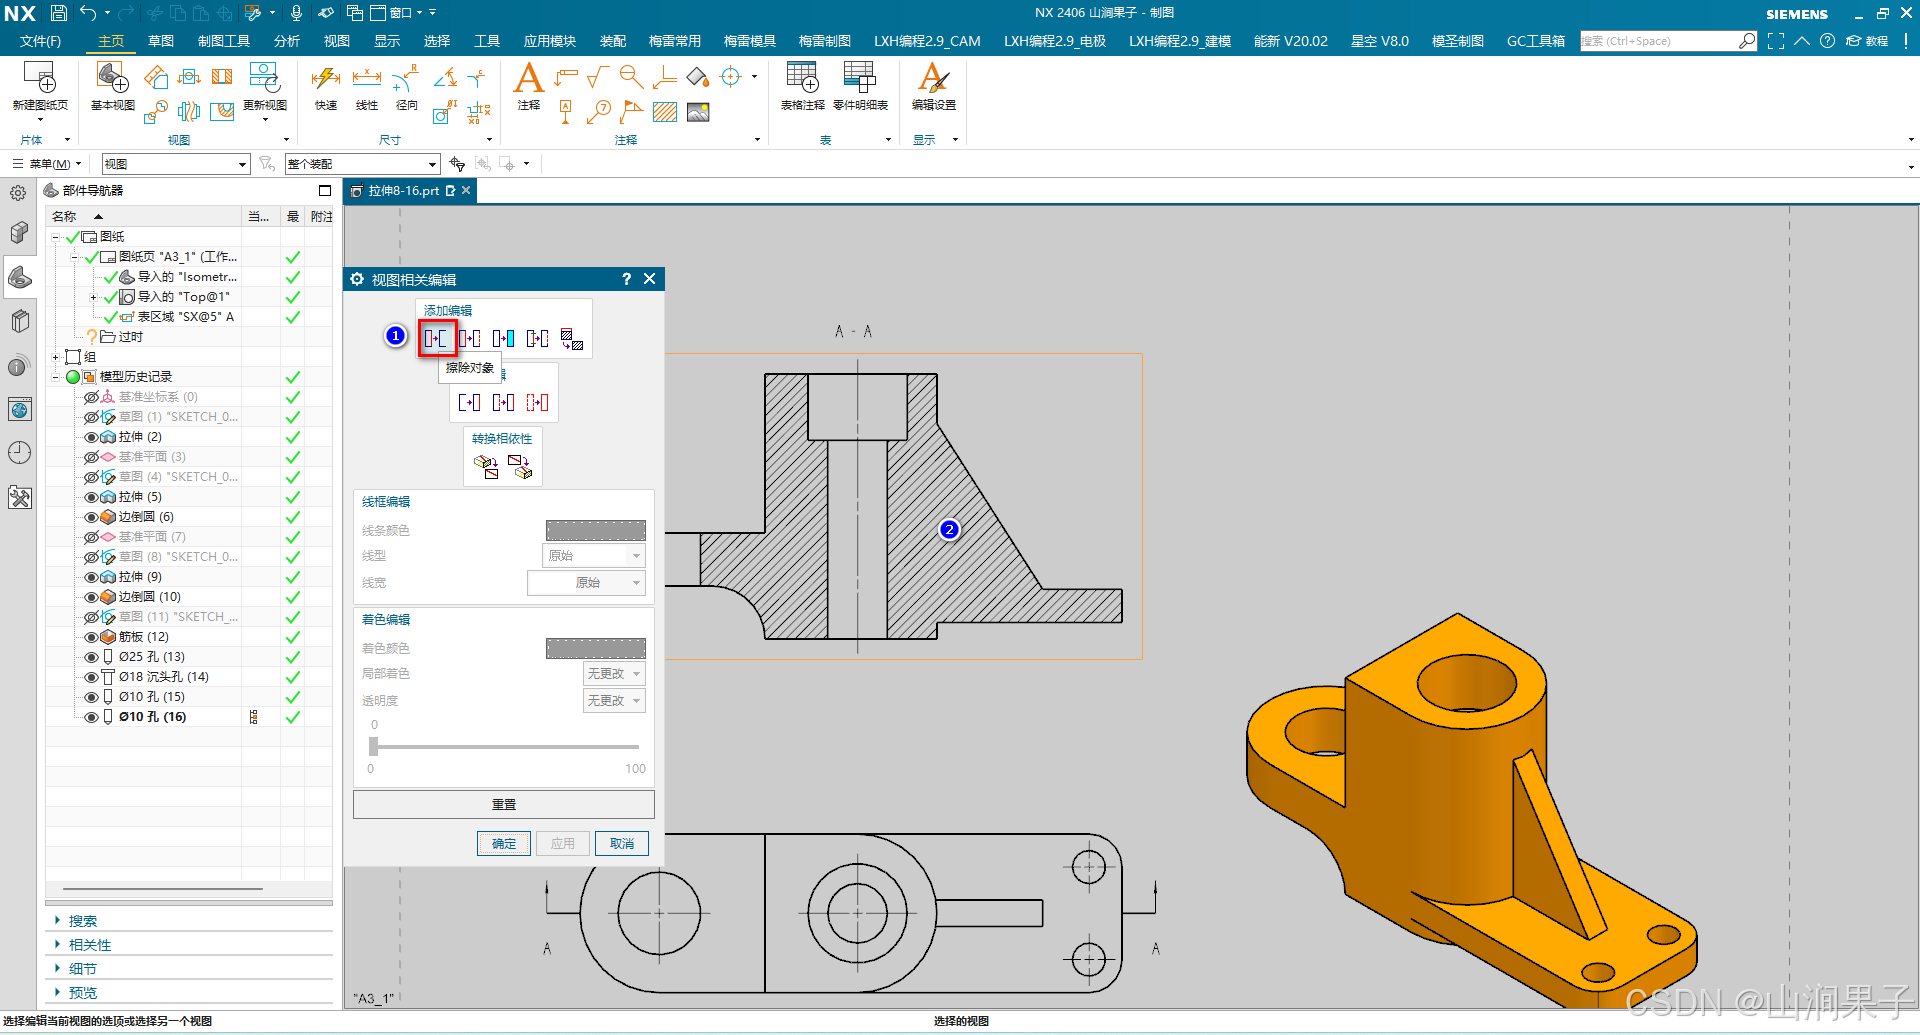Viewport: 1920px width, 1035px height.
Task: Click the 确定 OK button in dialog
Action: click(504, 844)
